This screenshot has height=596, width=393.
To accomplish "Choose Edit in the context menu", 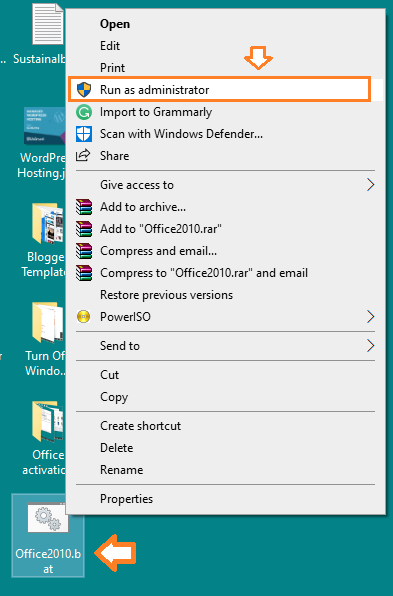I will 110,46.
